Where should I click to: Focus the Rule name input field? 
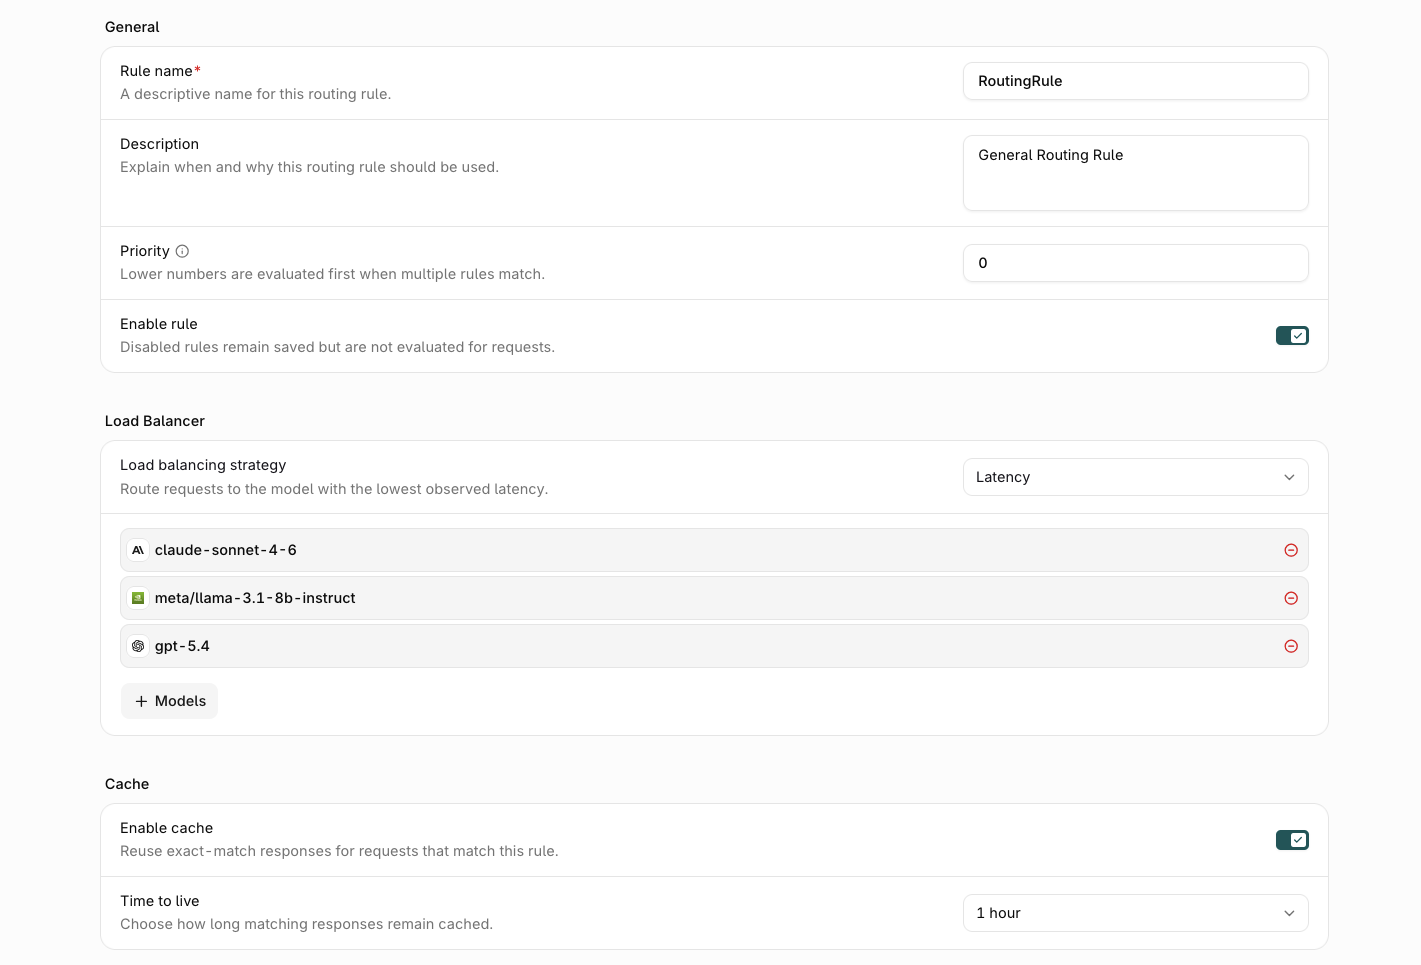pos(1135,81)
